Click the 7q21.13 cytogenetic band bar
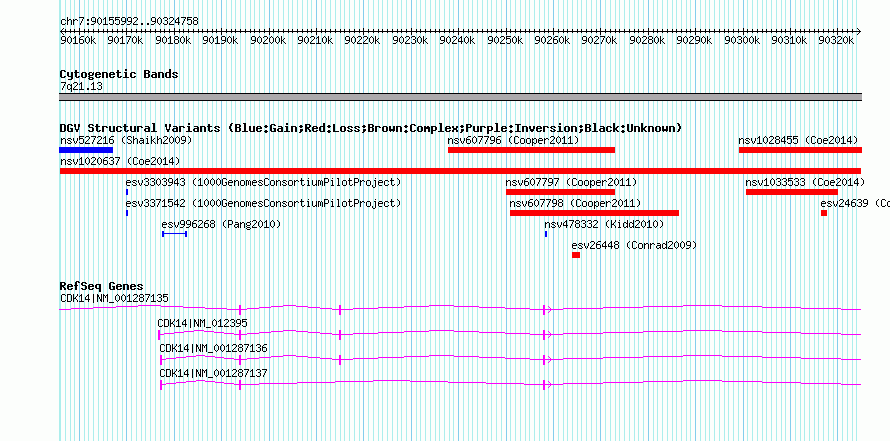Viewport: 890px width, 441px height. [460, 97]
